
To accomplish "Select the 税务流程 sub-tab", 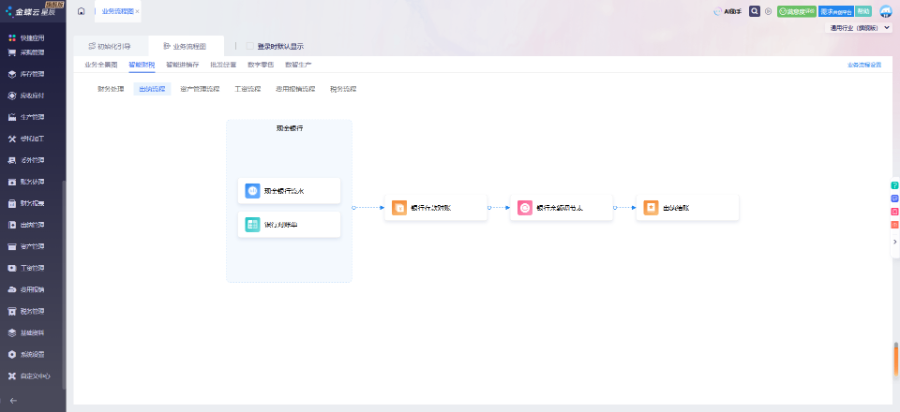I will click(343, 89).
